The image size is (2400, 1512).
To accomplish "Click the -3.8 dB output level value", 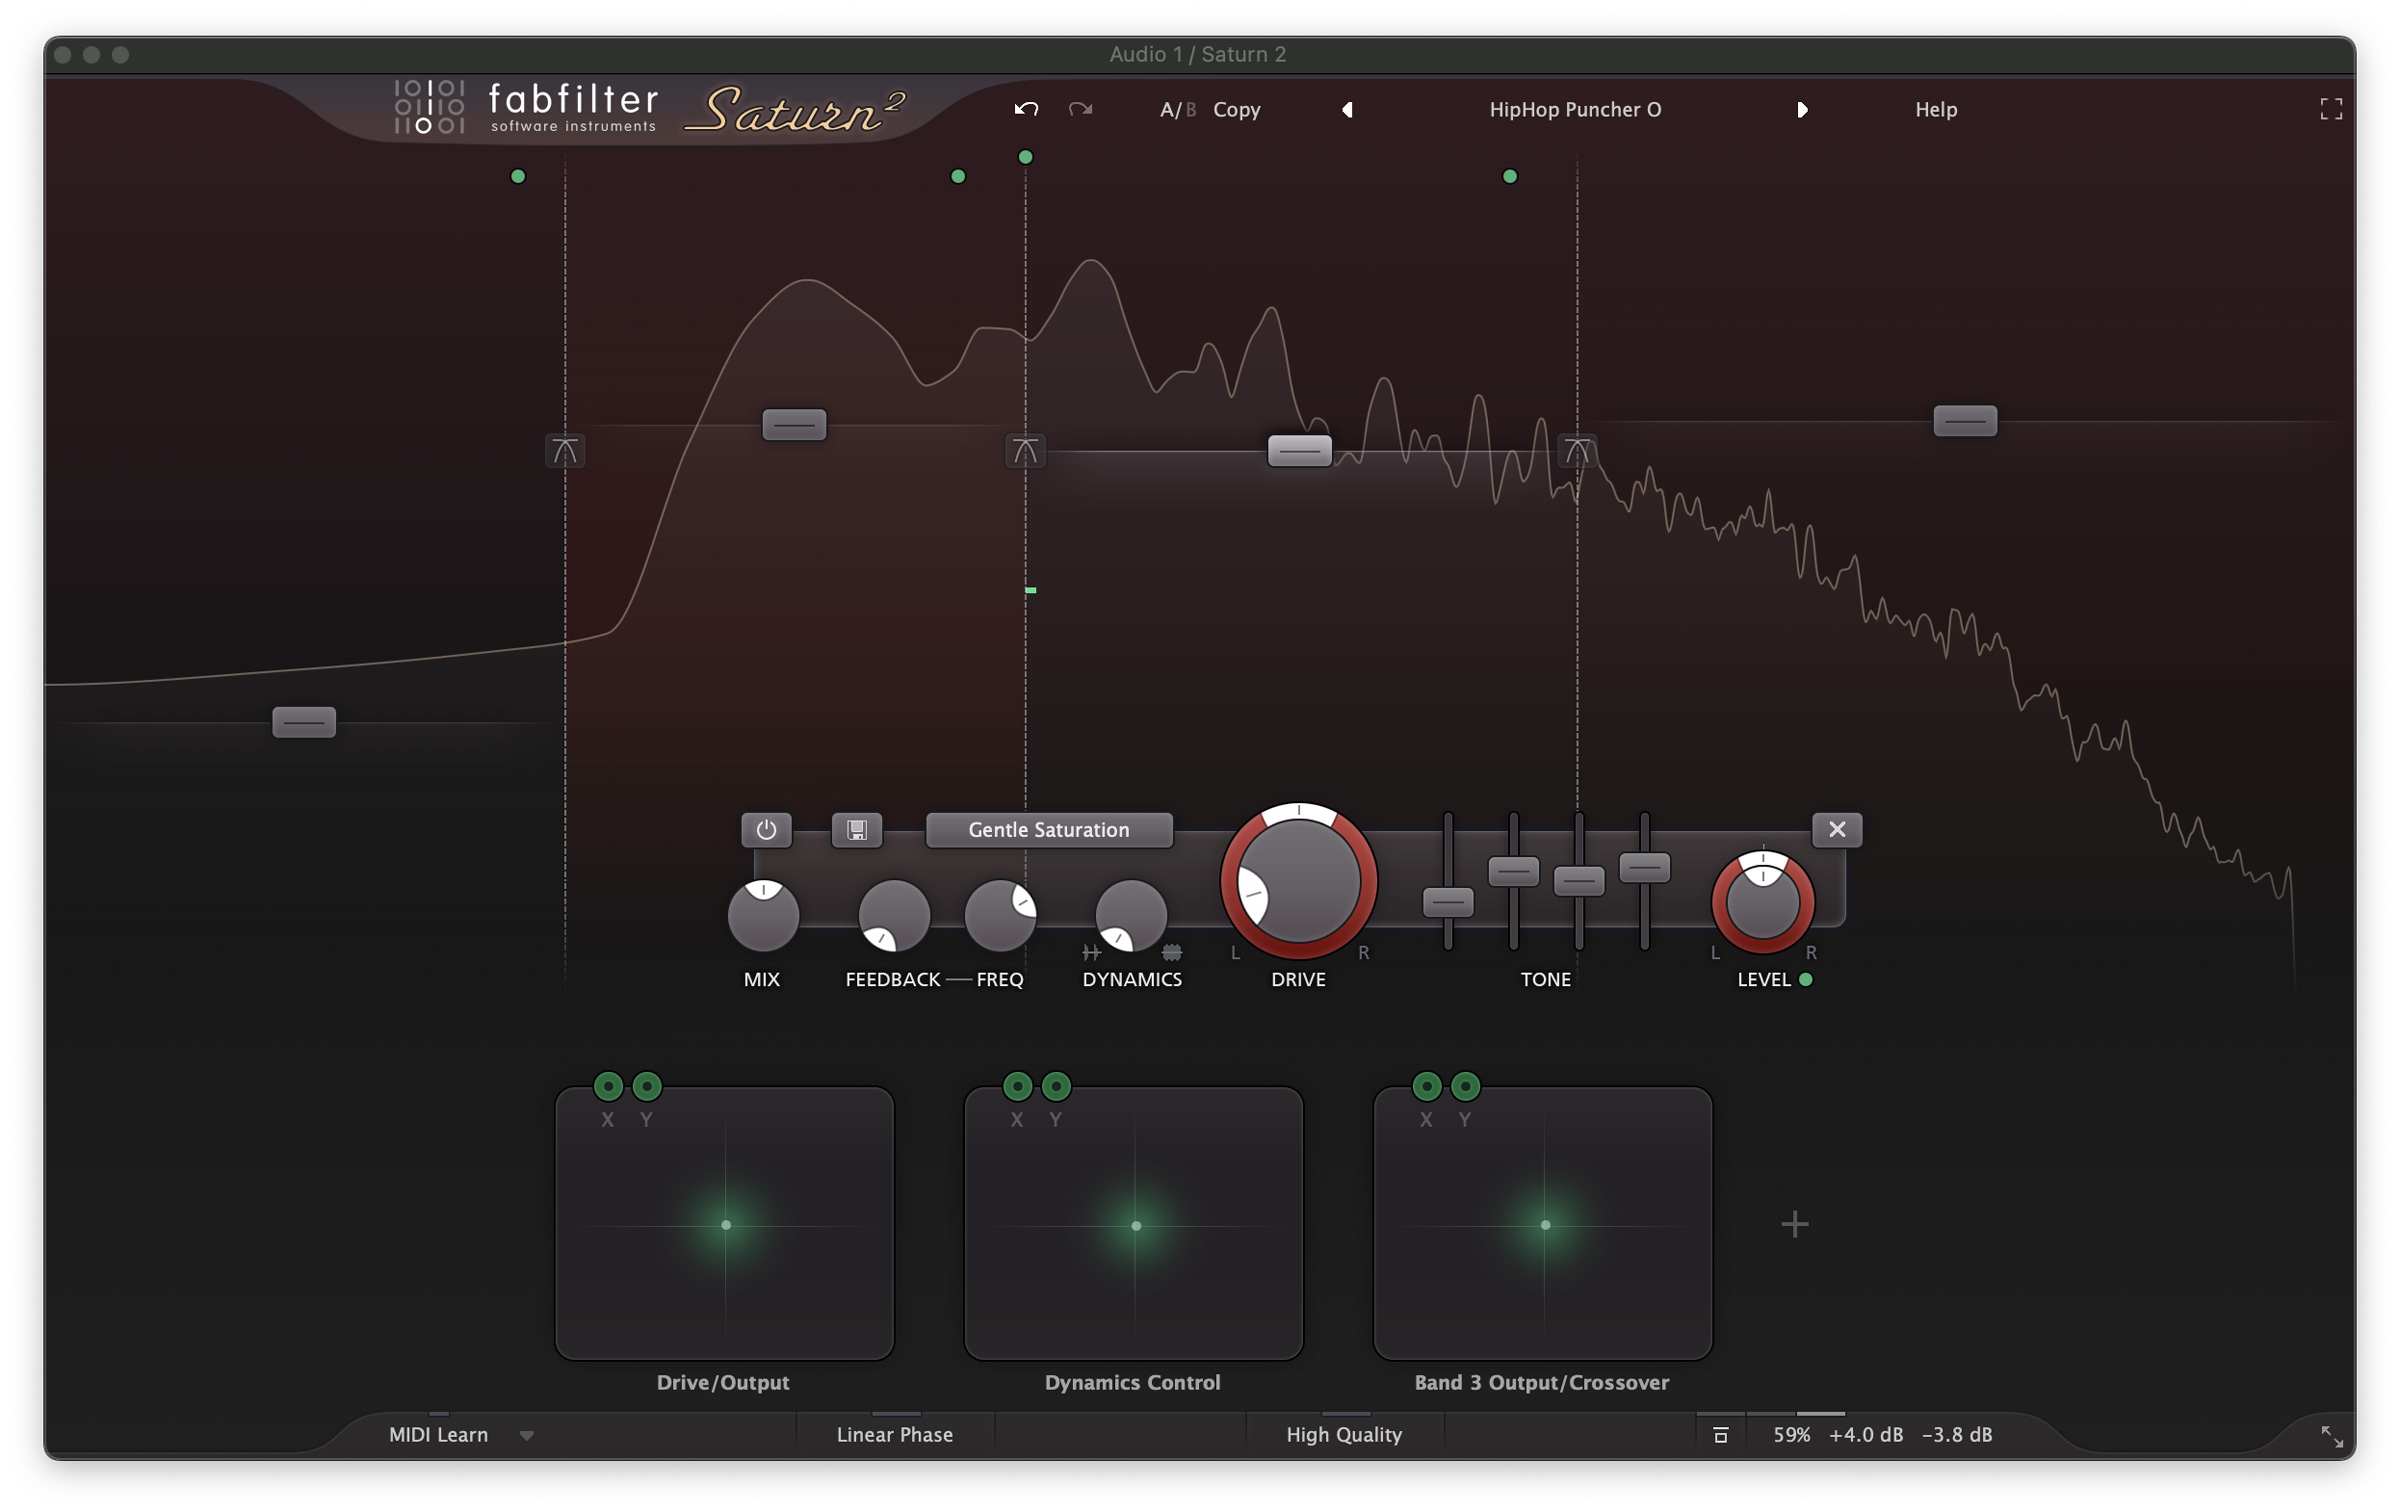I will coord(1957,1435).
